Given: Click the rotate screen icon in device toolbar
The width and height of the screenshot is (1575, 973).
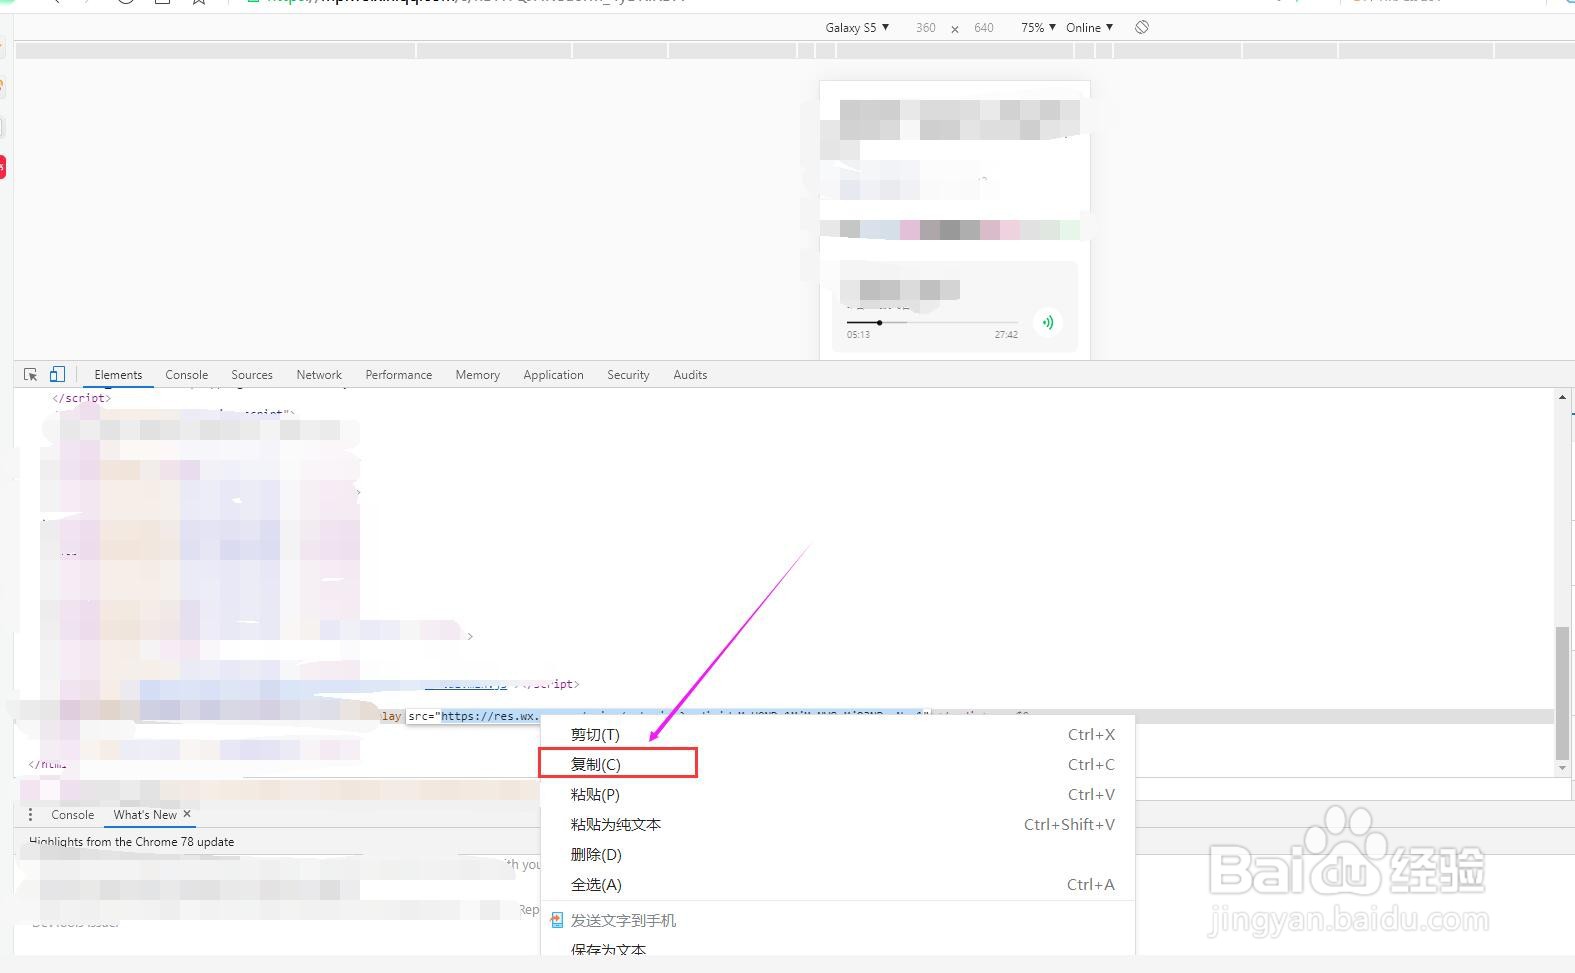Looking at the screenshot, I should (1142, 28).
